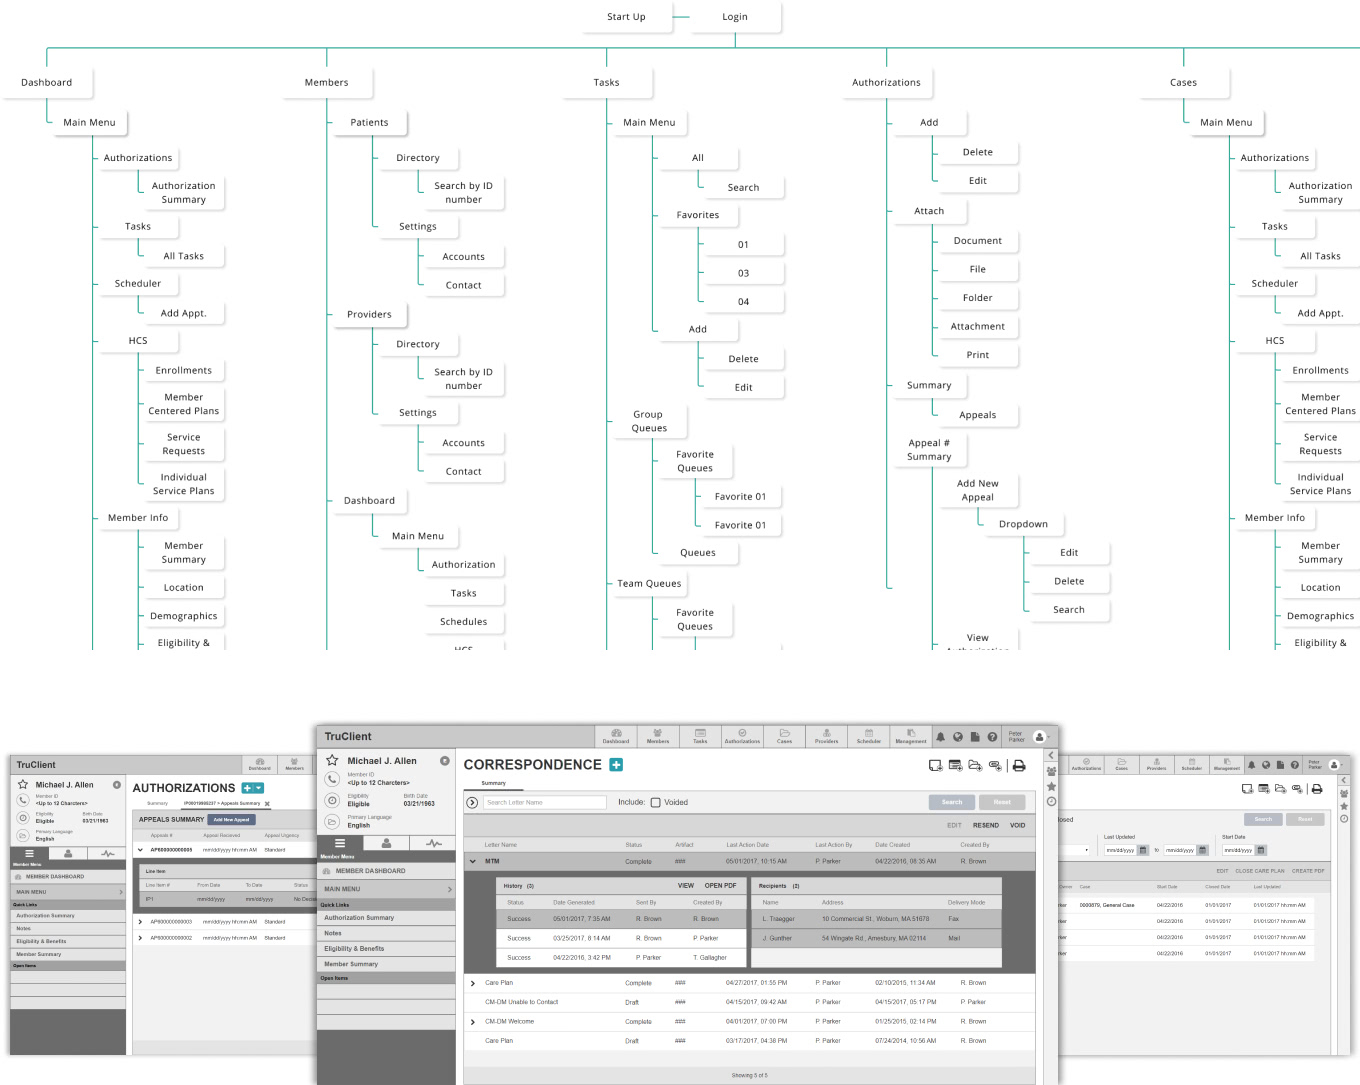
Task: Click the RESEND action link
Action: 986,826
